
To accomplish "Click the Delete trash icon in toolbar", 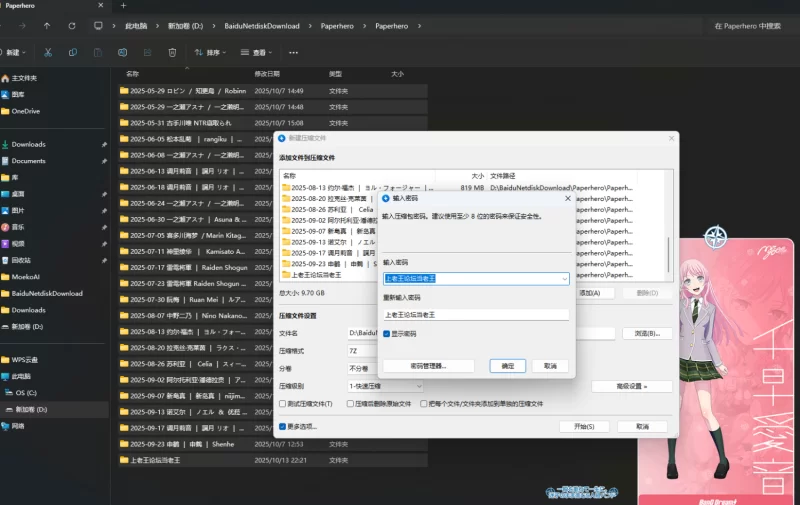I will pyautogui.click(x=172, y=52).
